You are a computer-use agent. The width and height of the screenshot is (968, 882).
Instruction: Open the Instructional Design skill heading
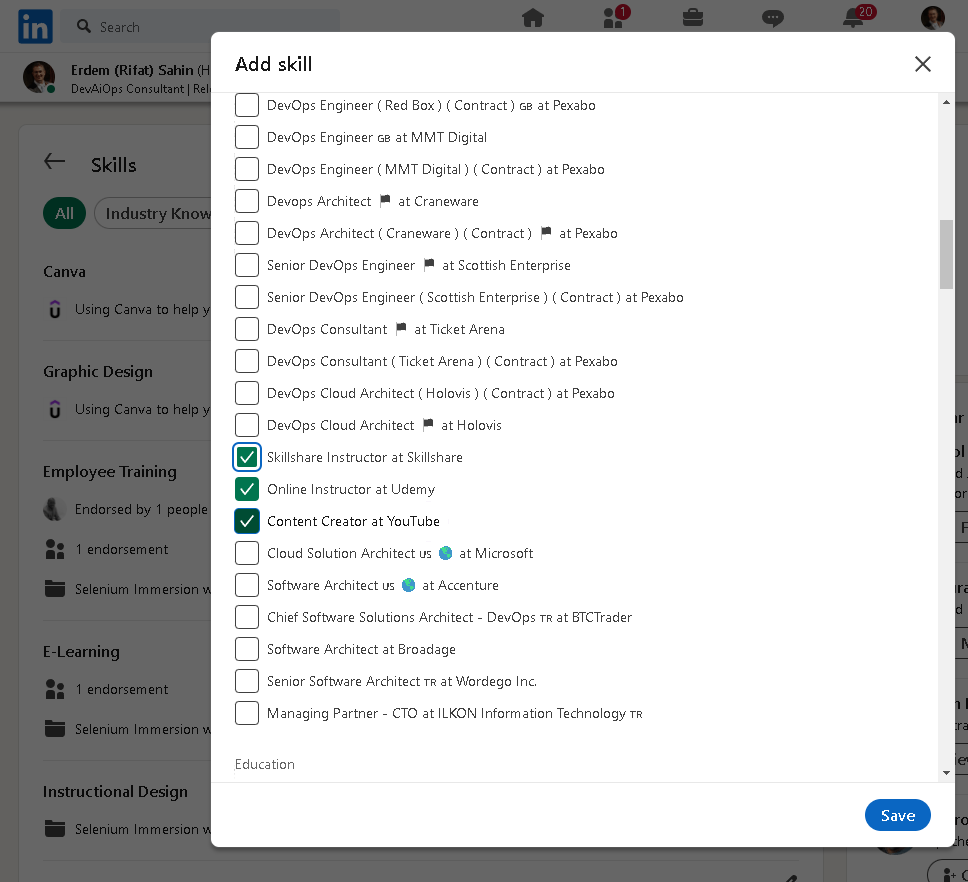tap(115, 791)
